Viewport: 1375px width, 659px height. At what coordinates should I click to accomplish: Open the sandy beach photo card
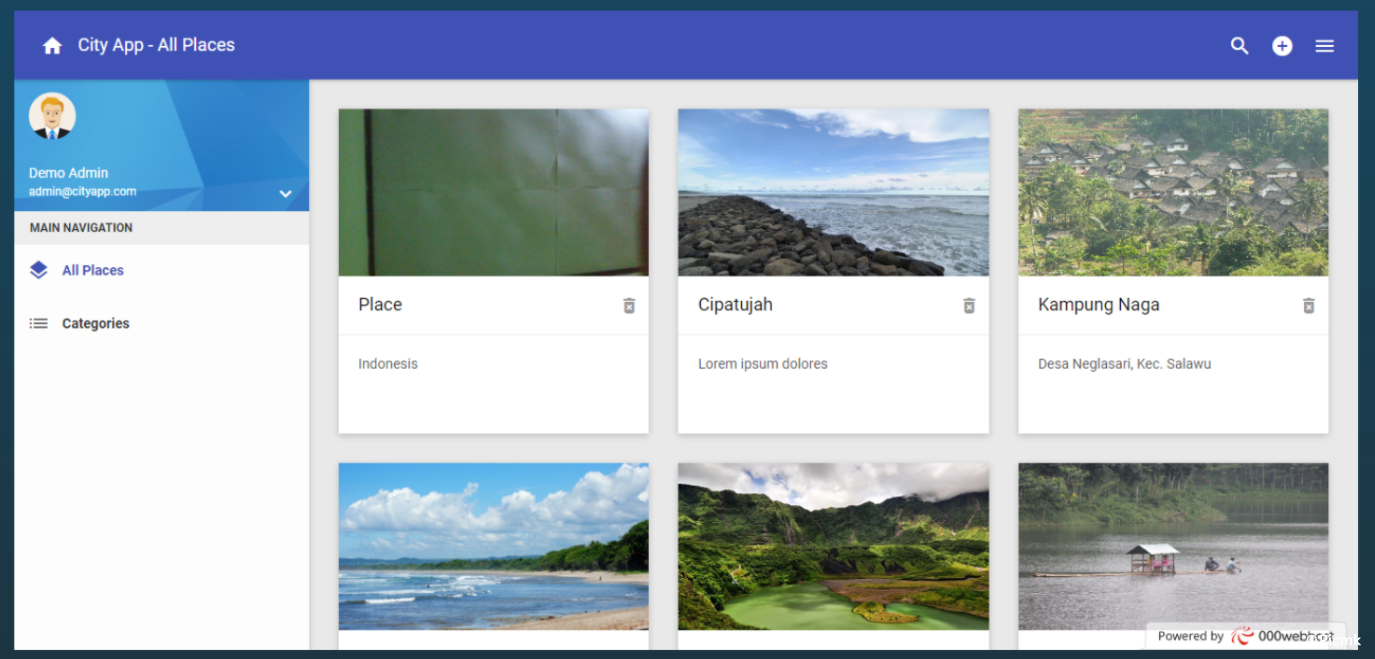point(493,546)
